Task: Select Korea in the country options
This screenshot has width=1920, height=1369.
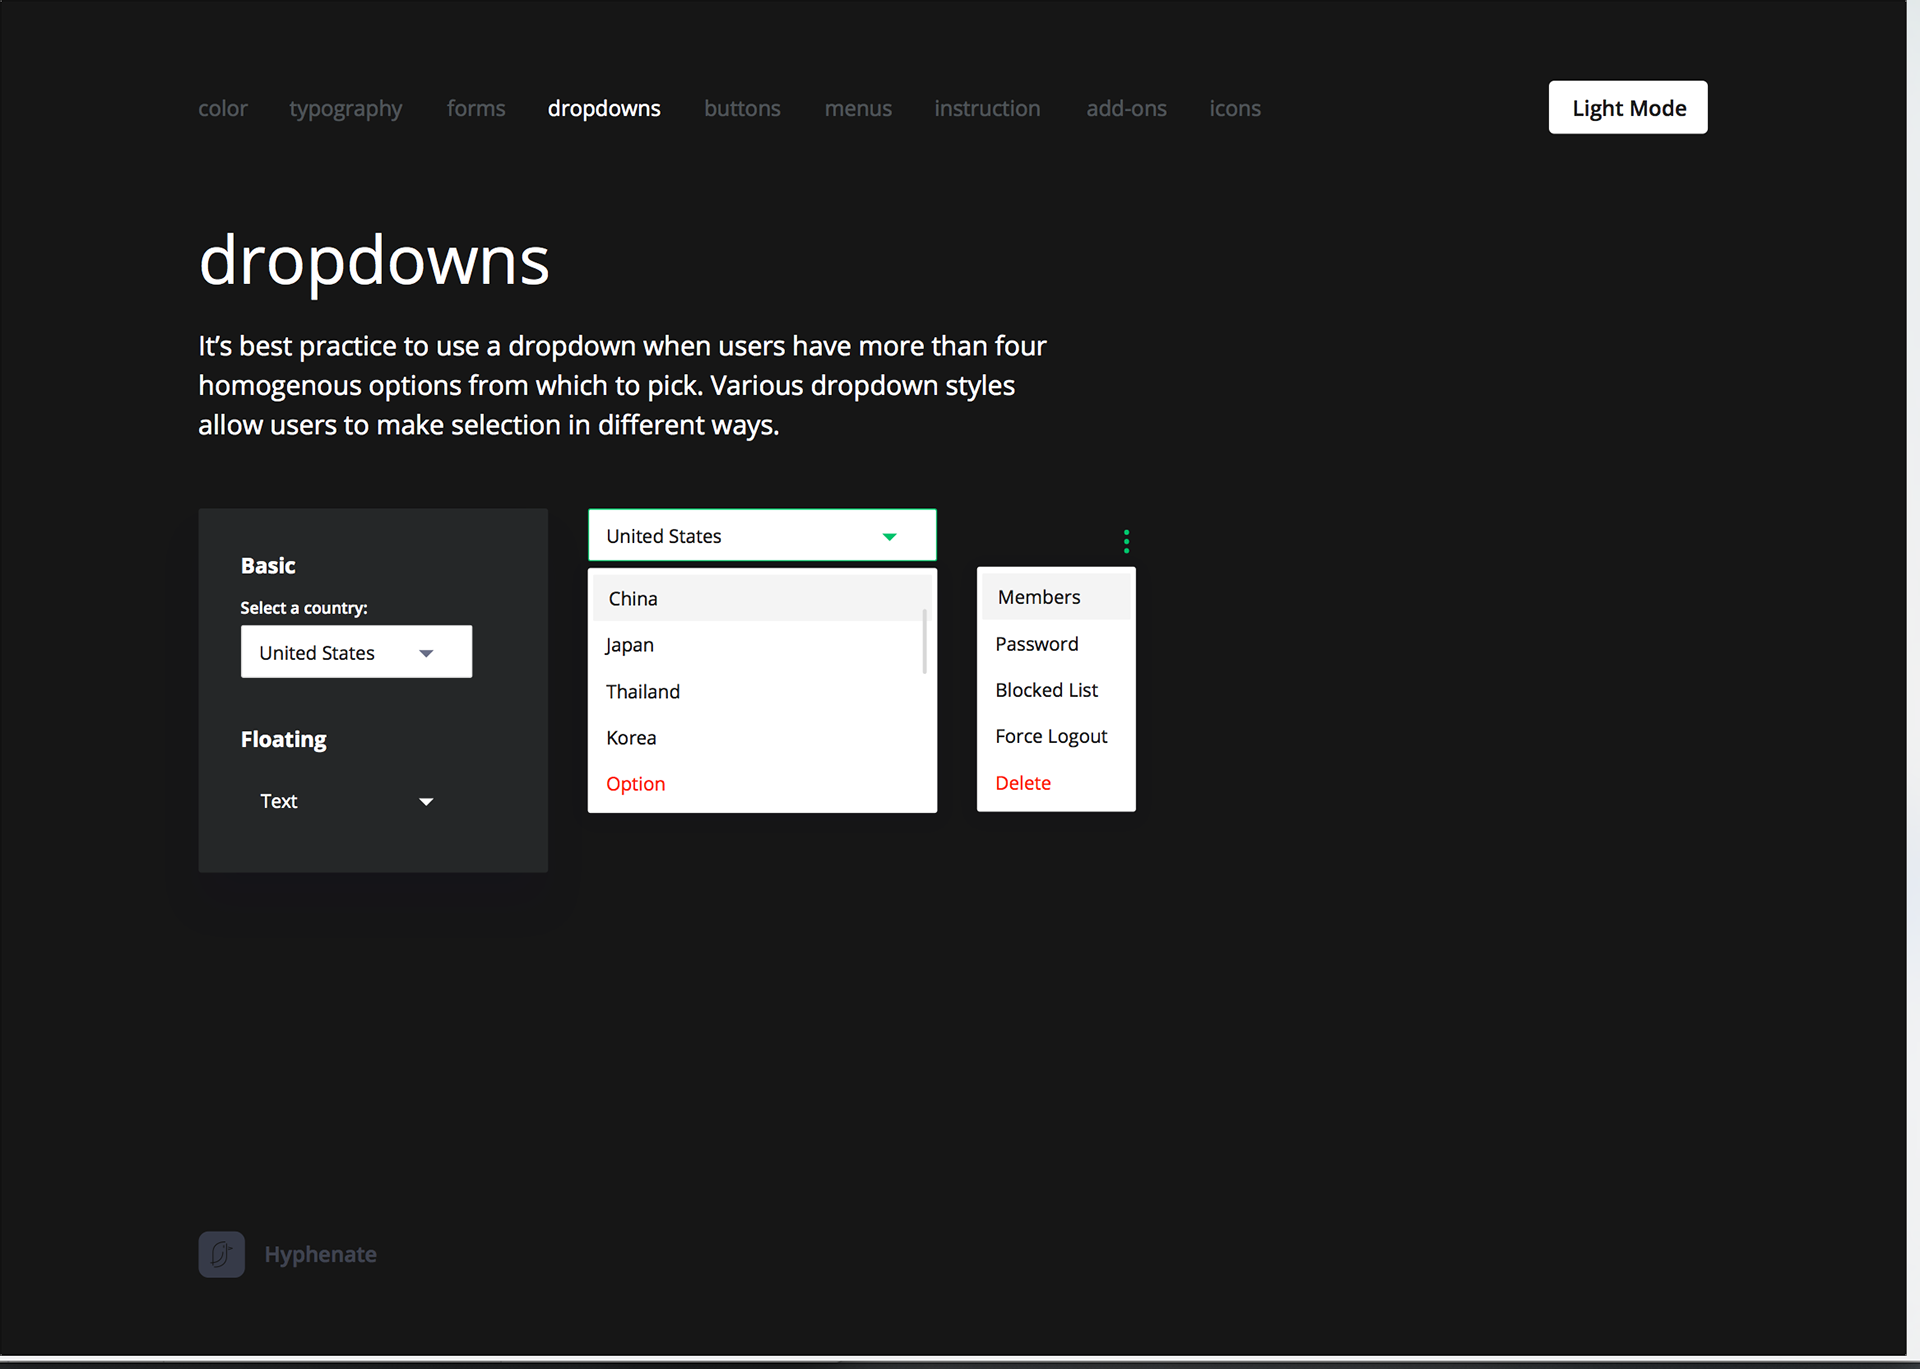Action: pos(631,738)
